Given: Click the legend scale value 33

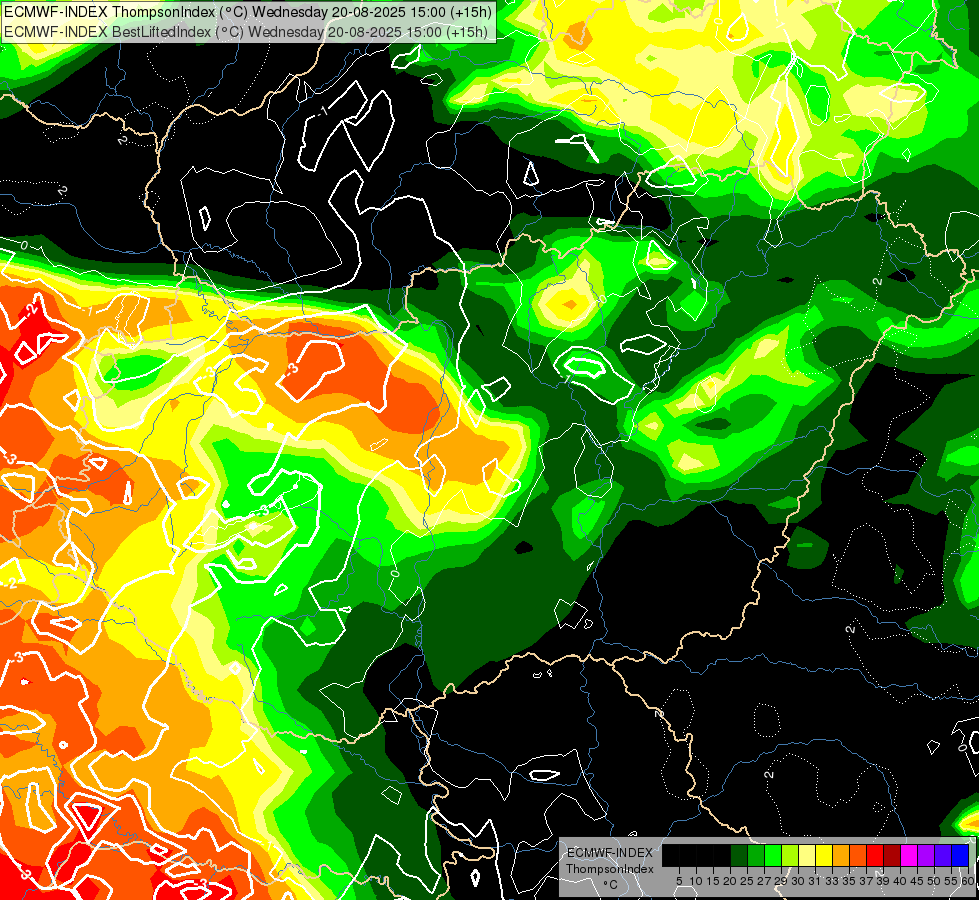Looking at the screenshot, I should [x=833, y=881].
